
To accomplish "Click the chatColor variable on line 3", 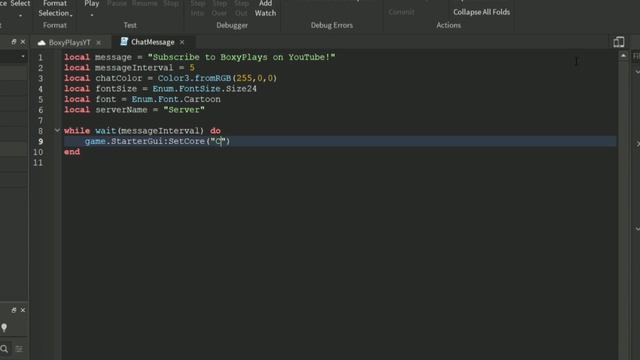I will (119, 78).
